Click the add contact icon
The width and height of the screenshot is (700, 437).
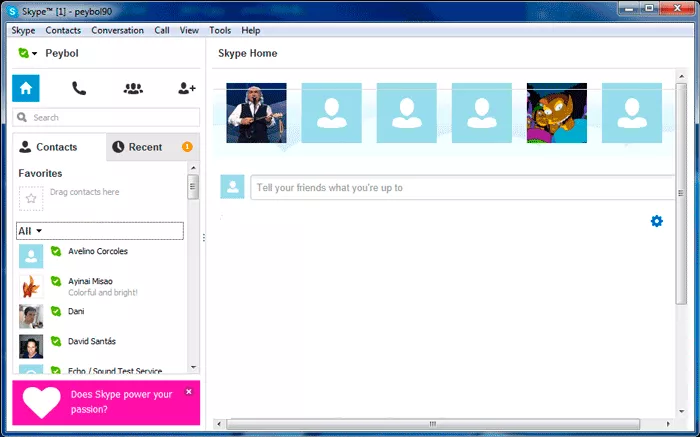pos(187,88)
